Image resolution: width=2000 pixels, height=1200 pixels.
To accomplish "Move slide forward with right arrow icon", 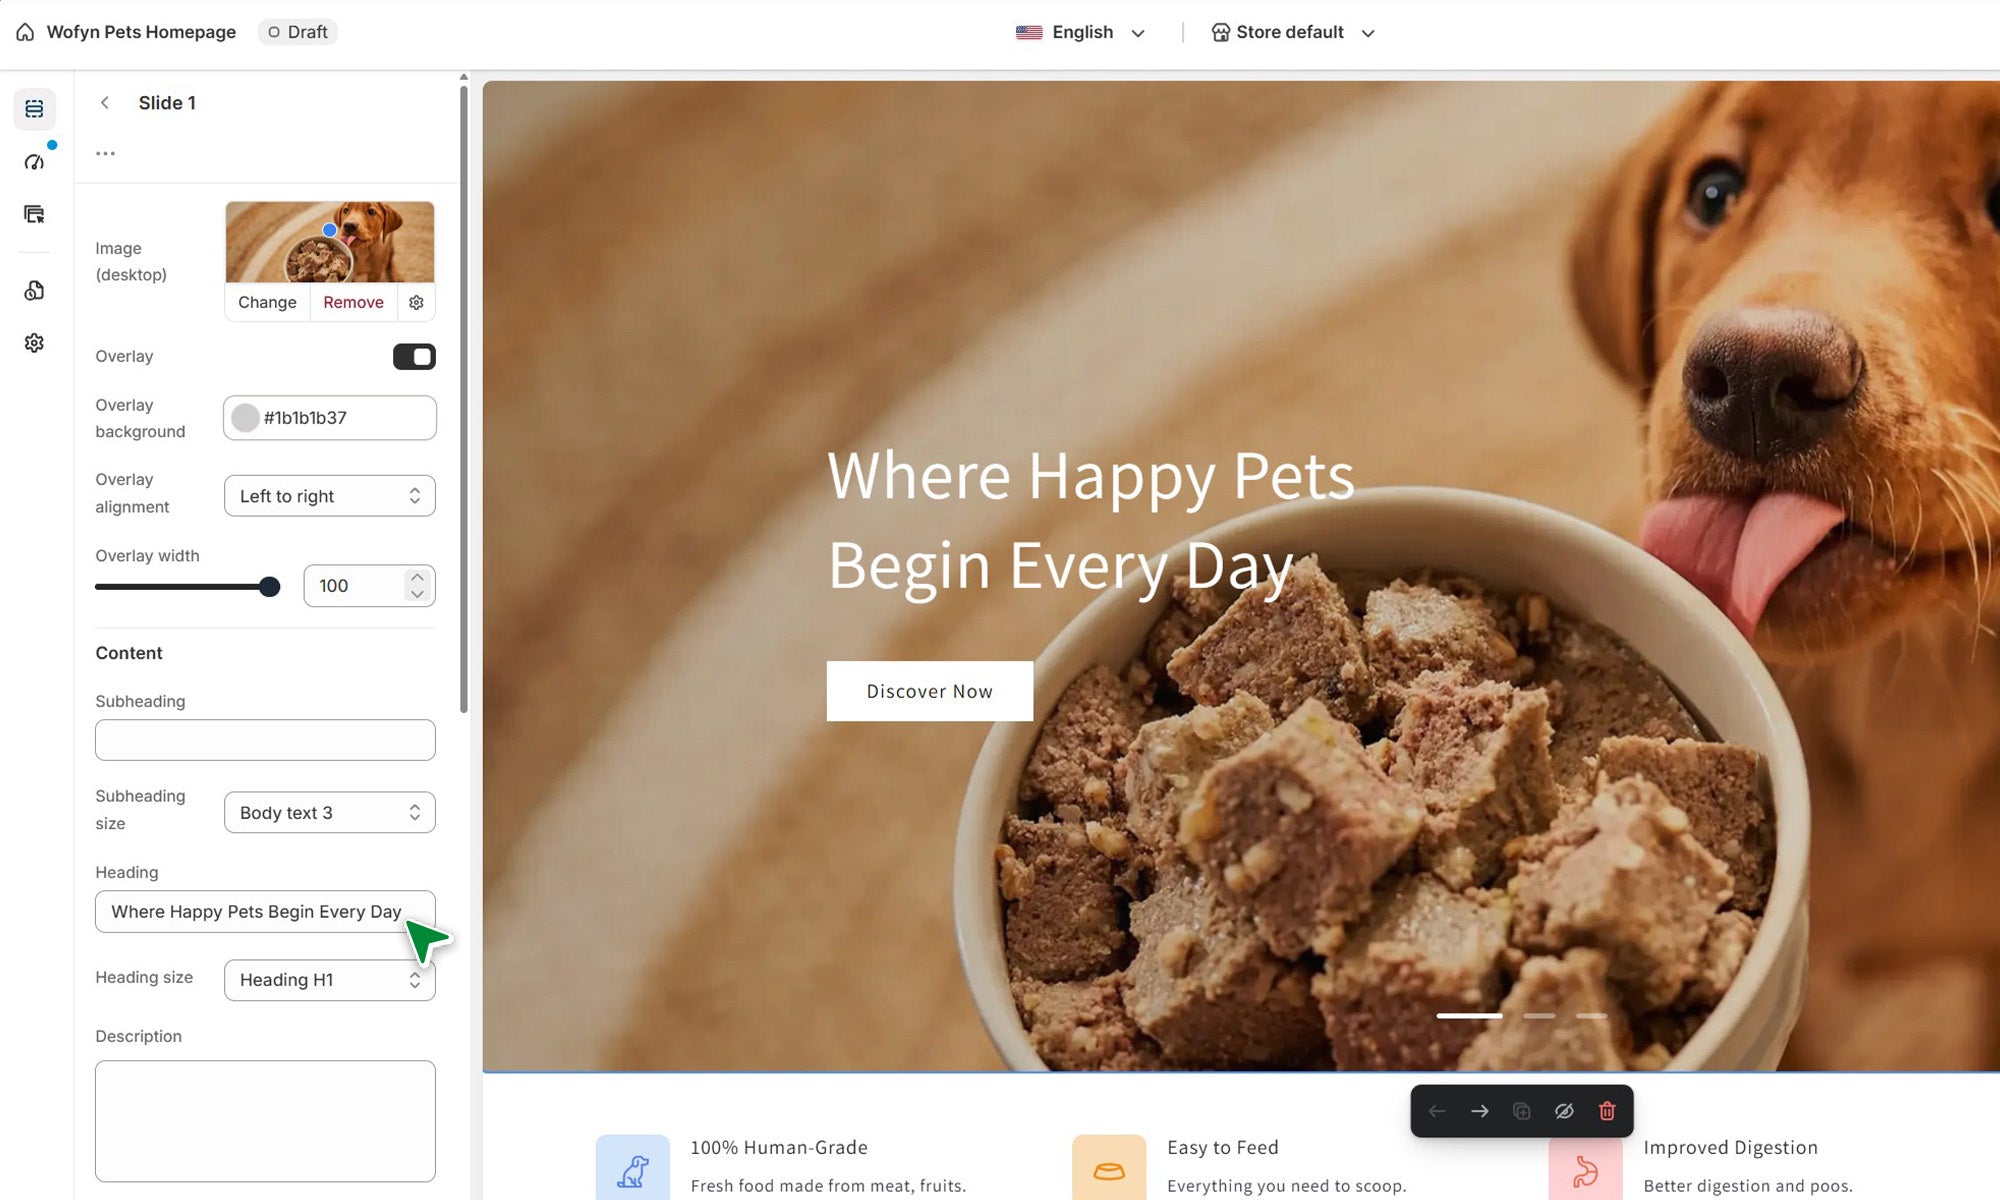I will [x=1480, y=1111].
